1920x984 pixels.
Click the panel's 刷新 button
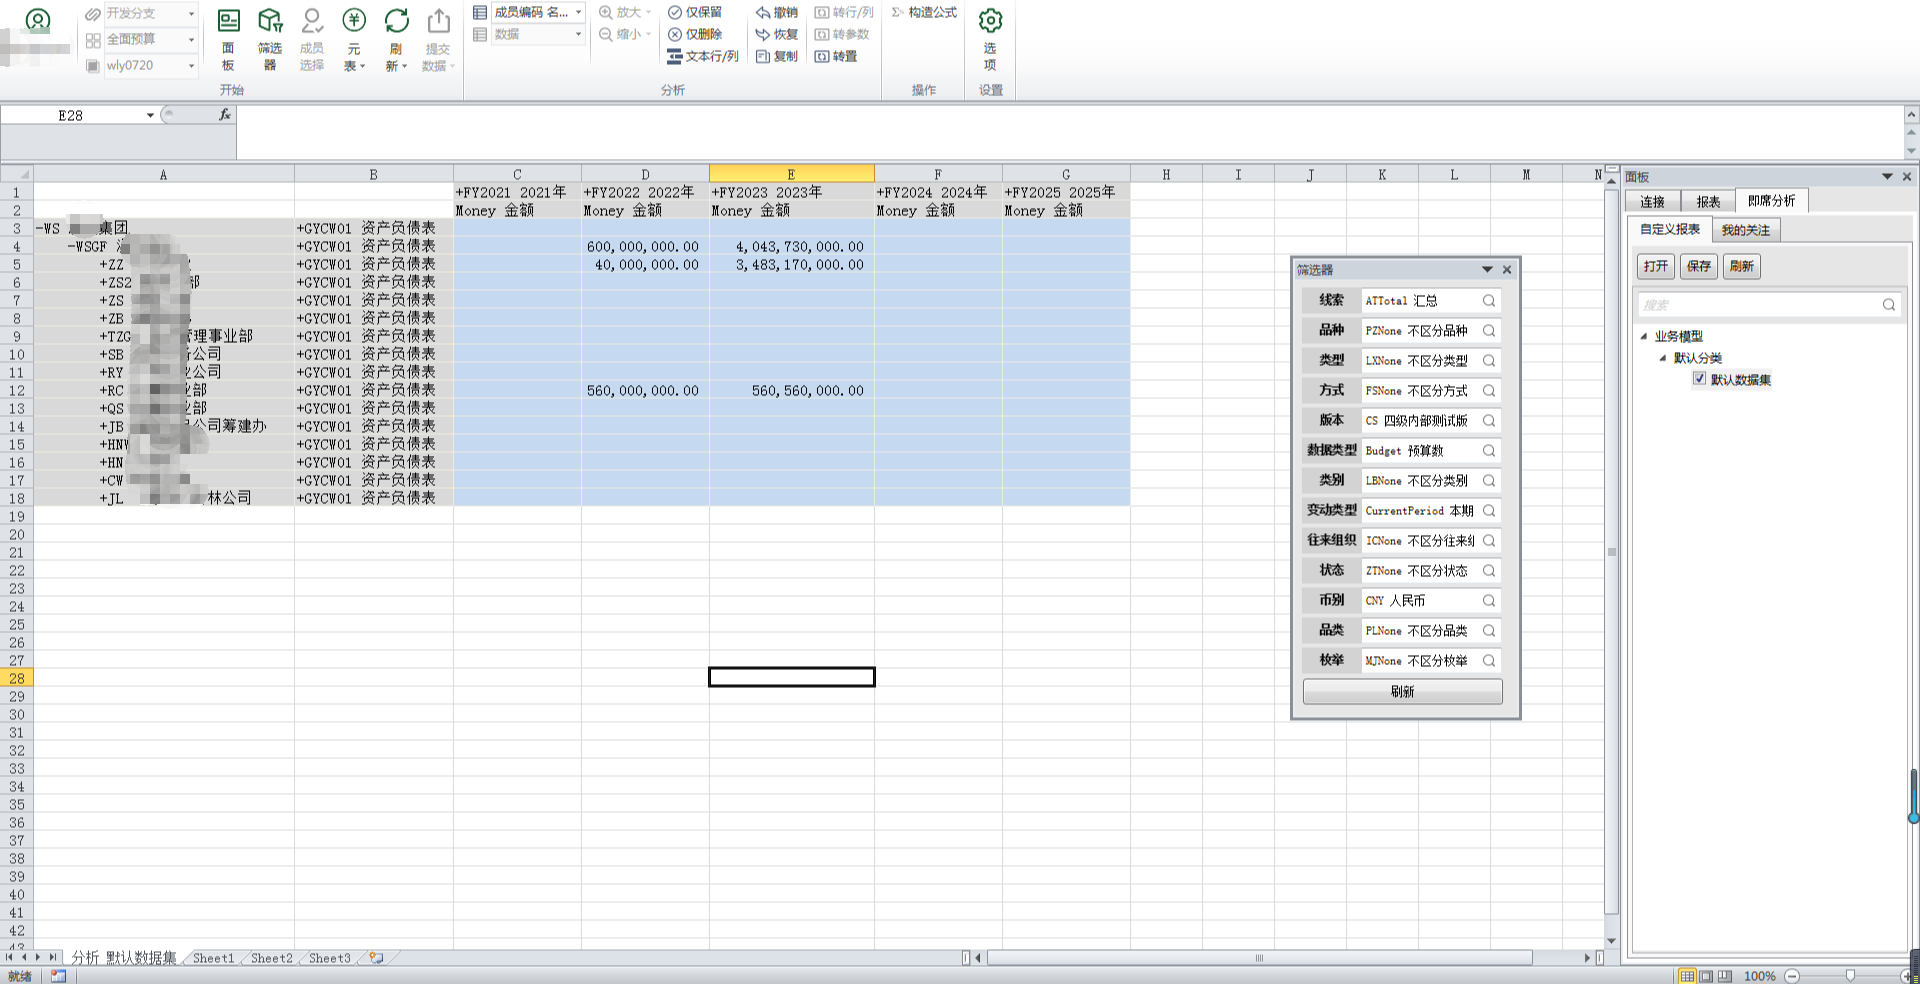[x=1741, y=266]
